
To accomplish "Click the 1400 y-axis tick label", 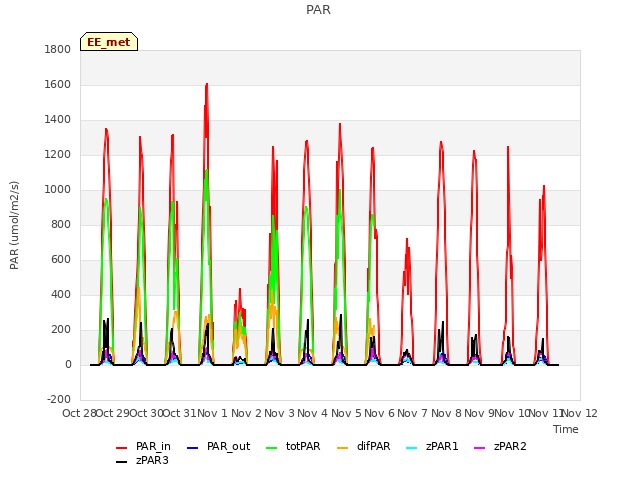I will (x=58, y=120).
